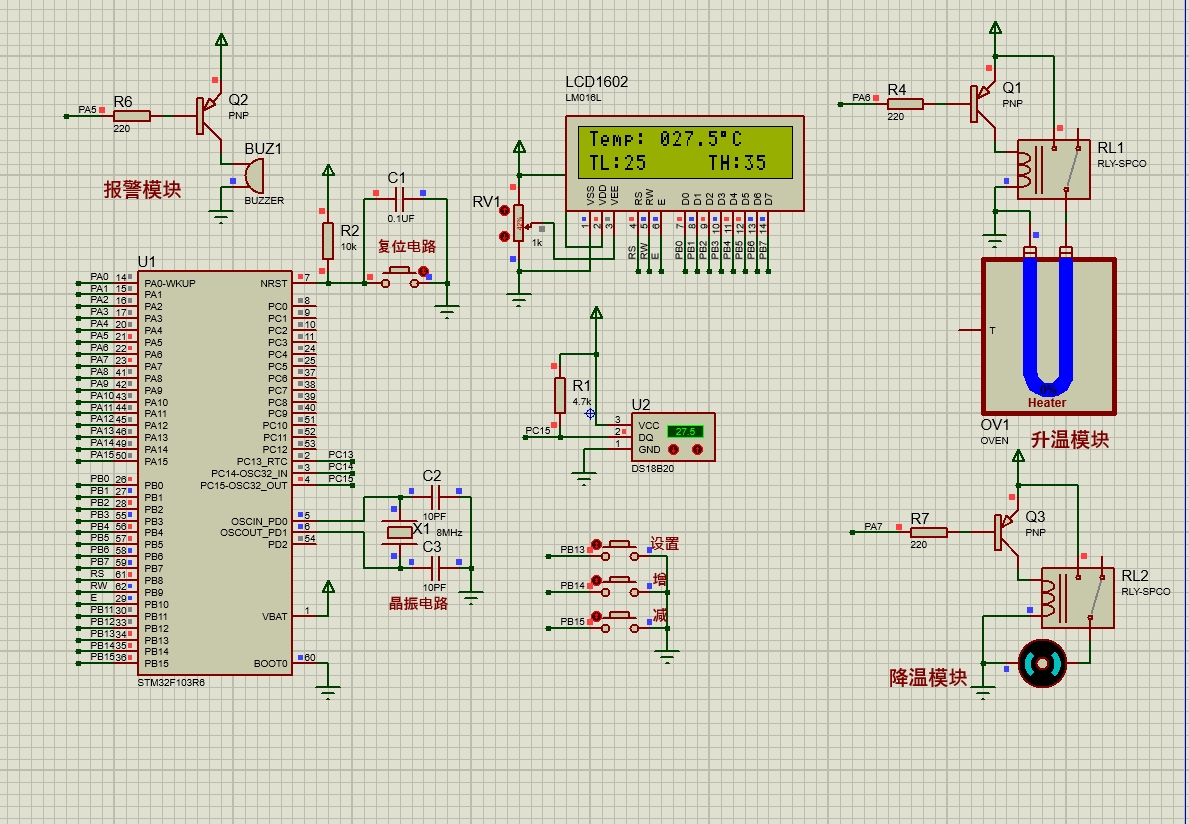This screenshot has width=1189, height=824.
Task: Select the U1 STM32F103R6 chip body
Action: tap(215, 473)
